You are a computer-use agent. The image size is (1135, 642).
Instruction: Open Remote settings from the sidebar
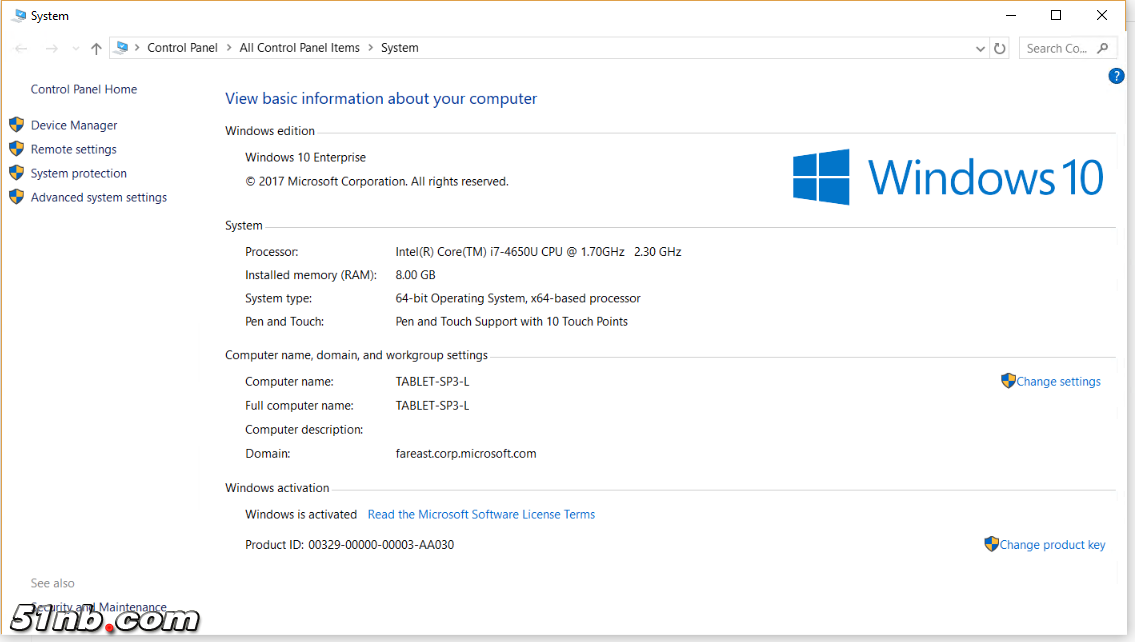tap(73, 149)
